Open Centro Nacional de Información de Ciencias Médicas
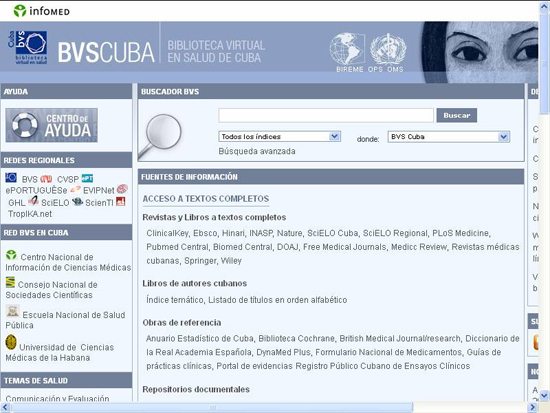 [68, 262]
